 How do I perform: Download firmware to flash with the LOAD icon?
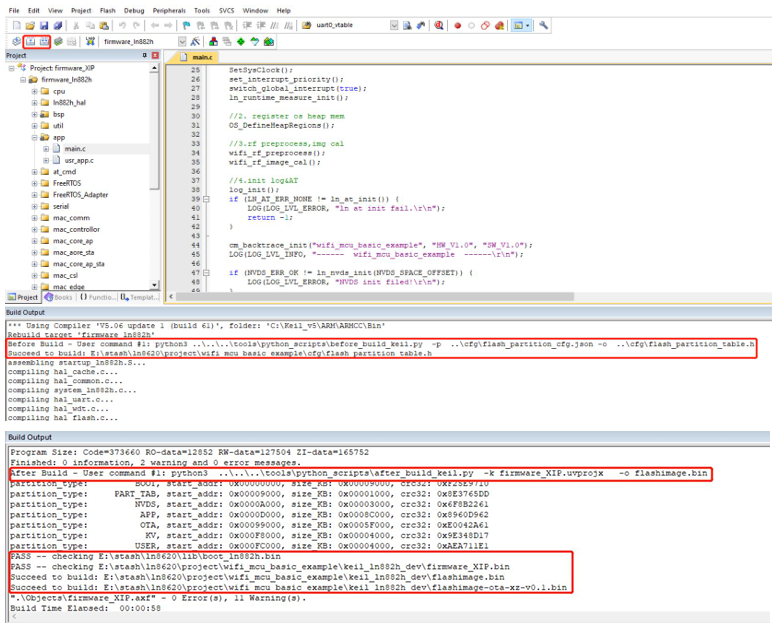(90, 42)
